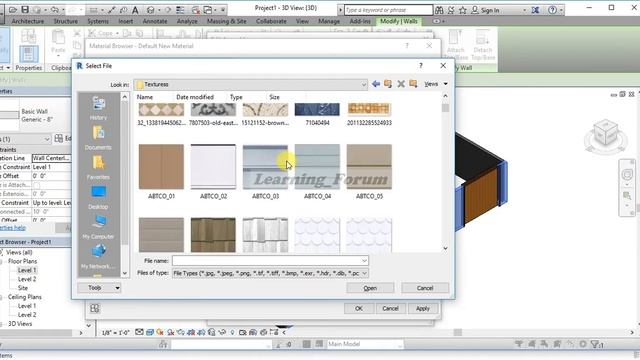Click Material Browser bottom-left asset icon

point(95,308)
